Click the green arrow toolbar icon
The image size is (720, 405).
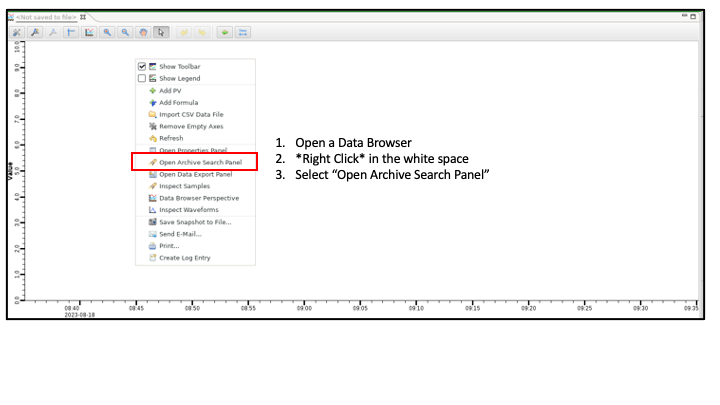pos(225,33)
